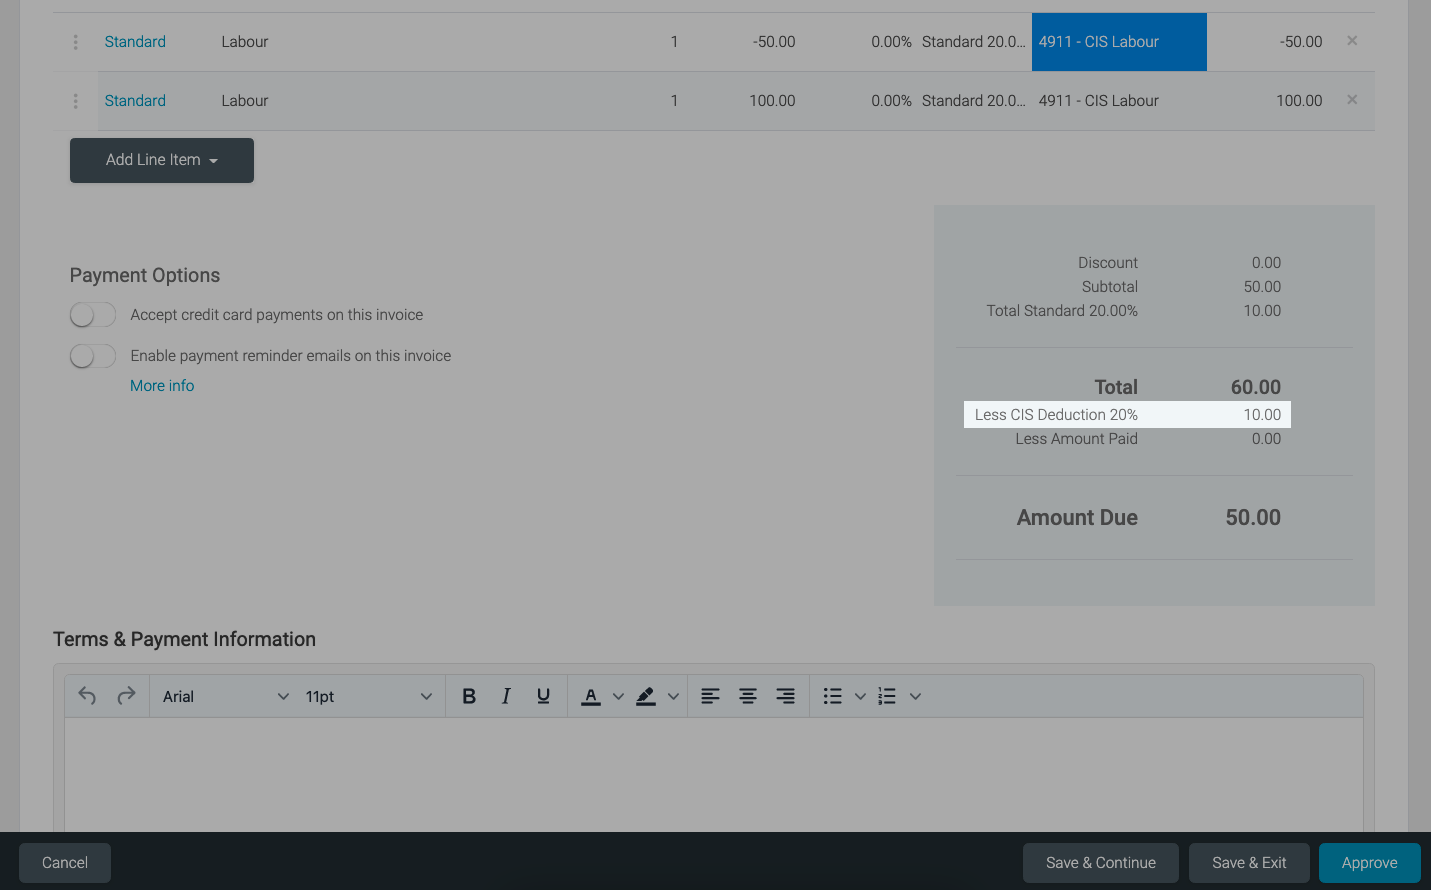
Task: Click Terms & Payment Information heading
Action: click(x=184, y=639)
